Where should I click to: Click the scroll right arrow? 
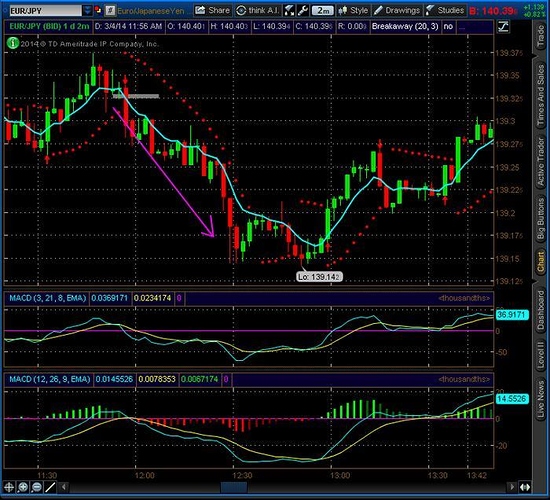click(512, 487)
